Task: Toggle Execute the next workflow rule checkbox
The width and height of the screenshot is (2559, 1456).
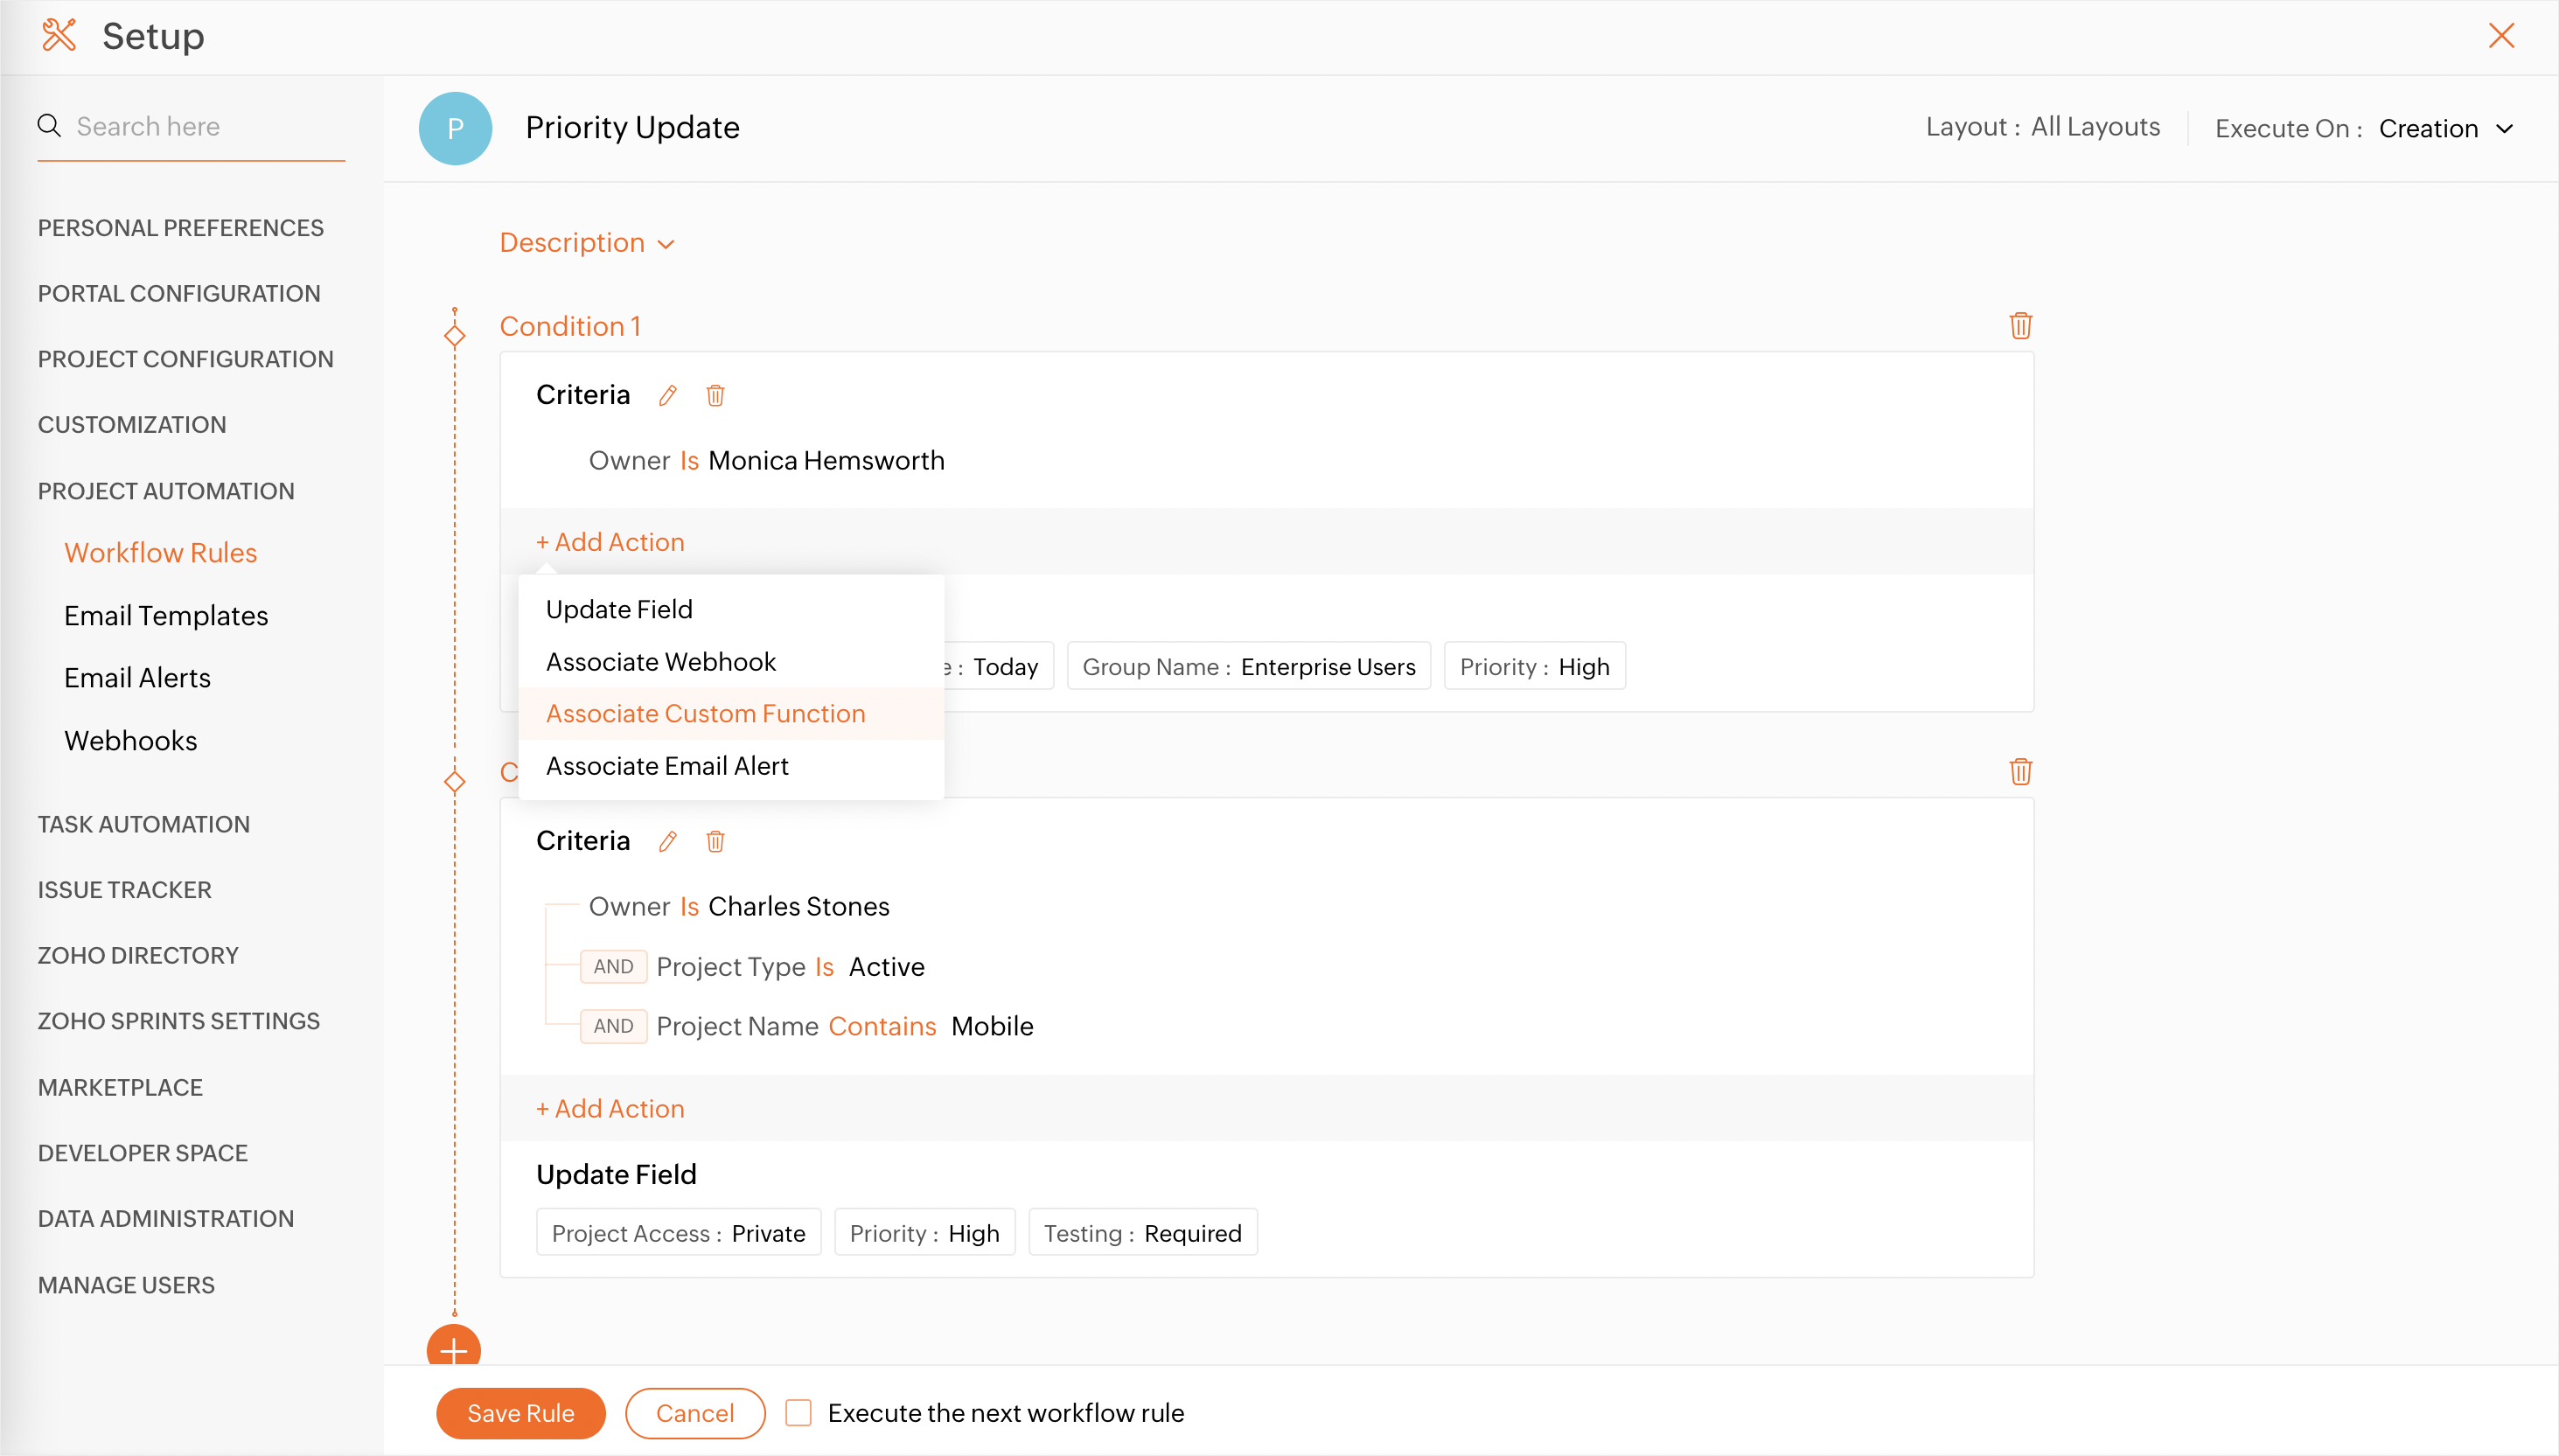Action: [798, 1412]
